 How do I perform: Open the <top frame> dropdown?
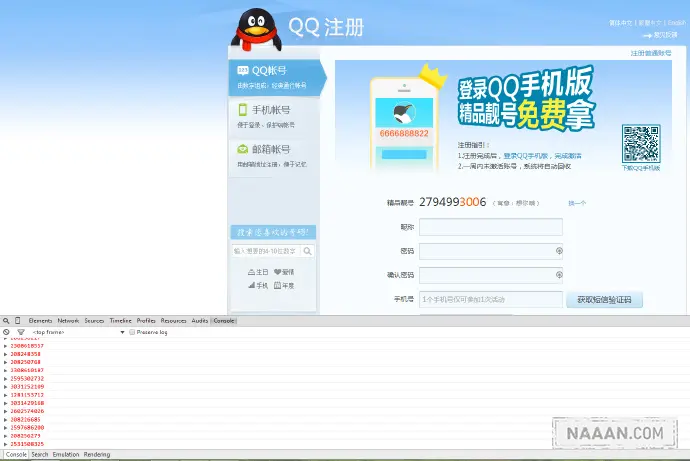(78, 332)
